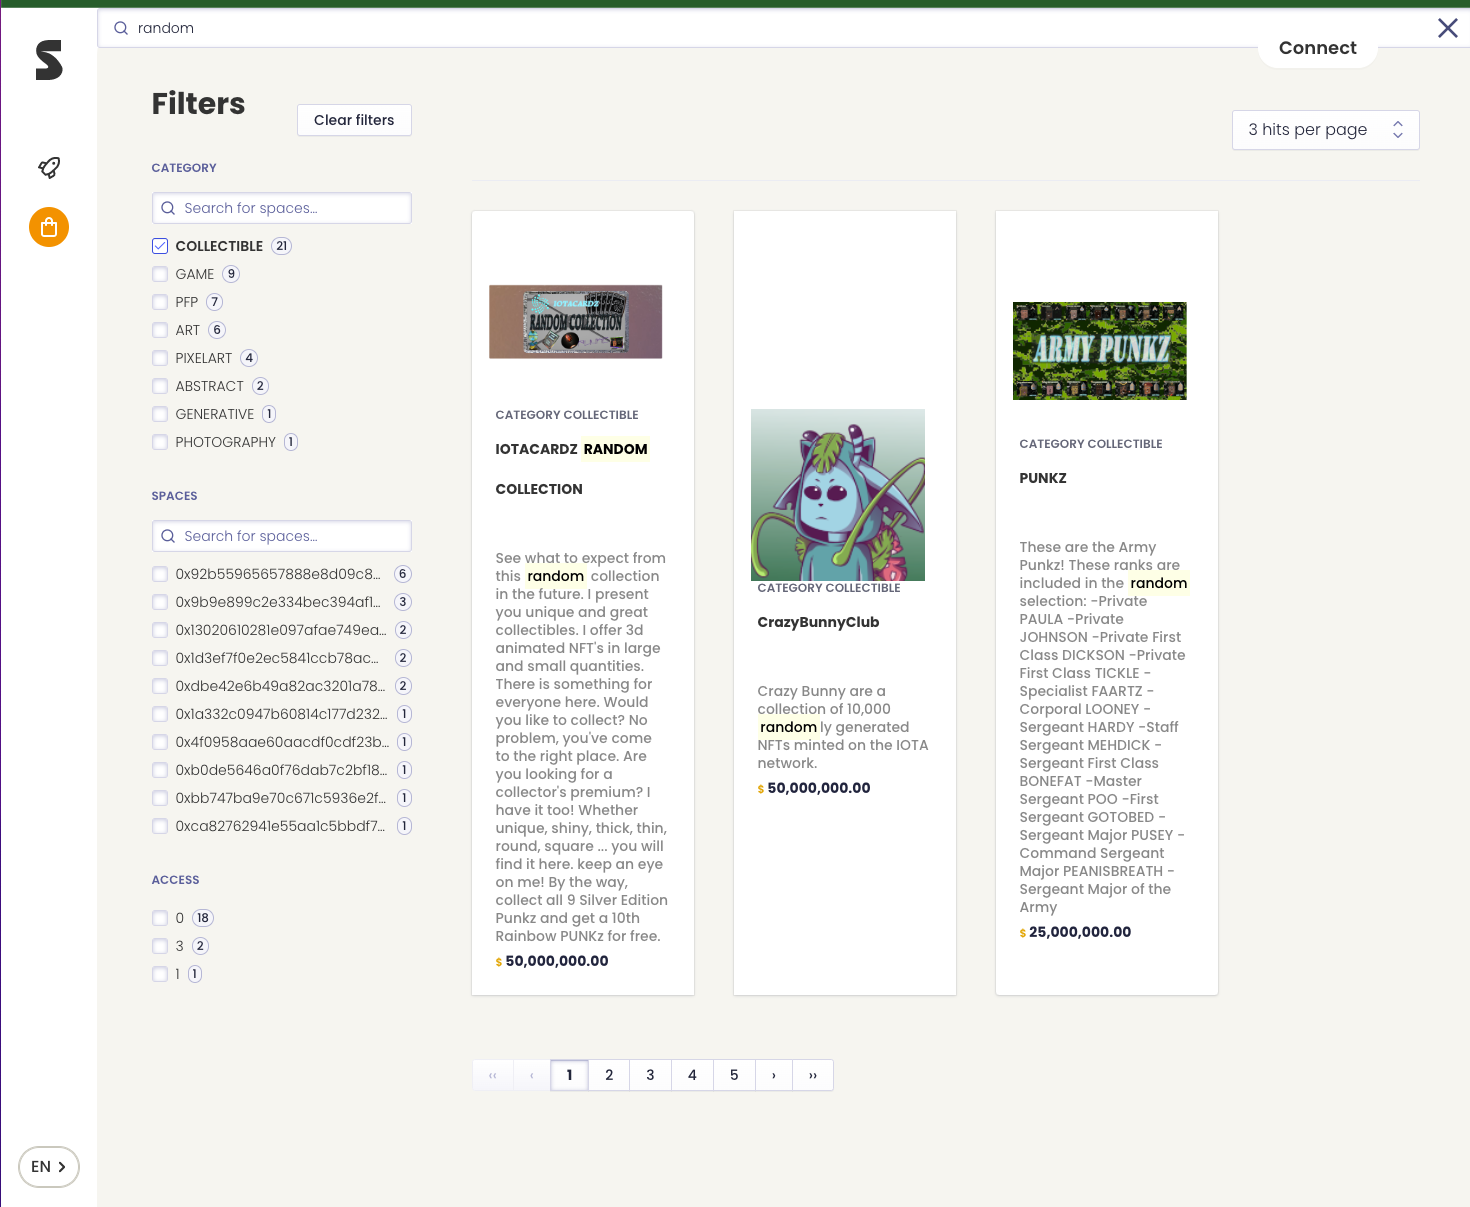This screenshot has width=1470, height=1207.
Task: Uncheck the COLLECTIBLE category filter
Action: tap(160, 245)
